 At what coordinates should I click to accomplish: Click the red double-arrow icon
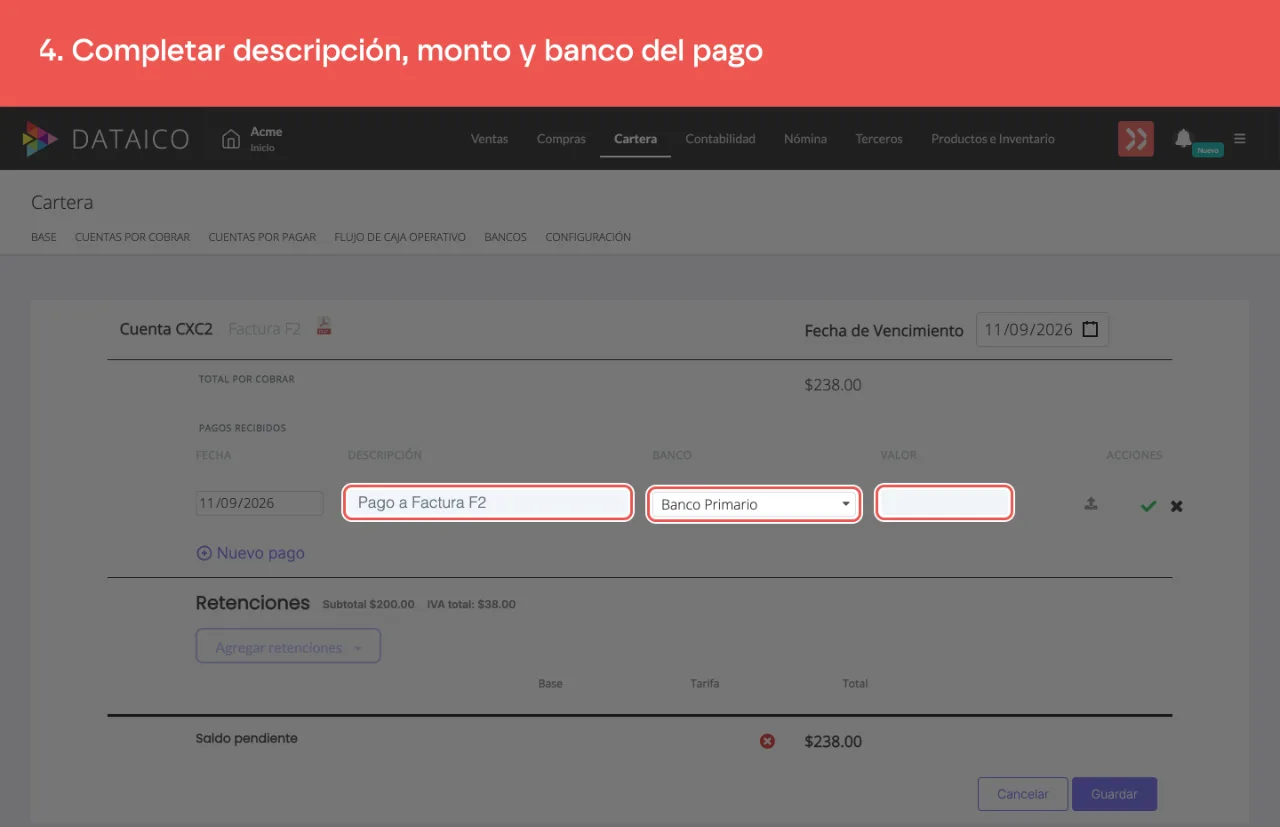[x=1136, y=139]
